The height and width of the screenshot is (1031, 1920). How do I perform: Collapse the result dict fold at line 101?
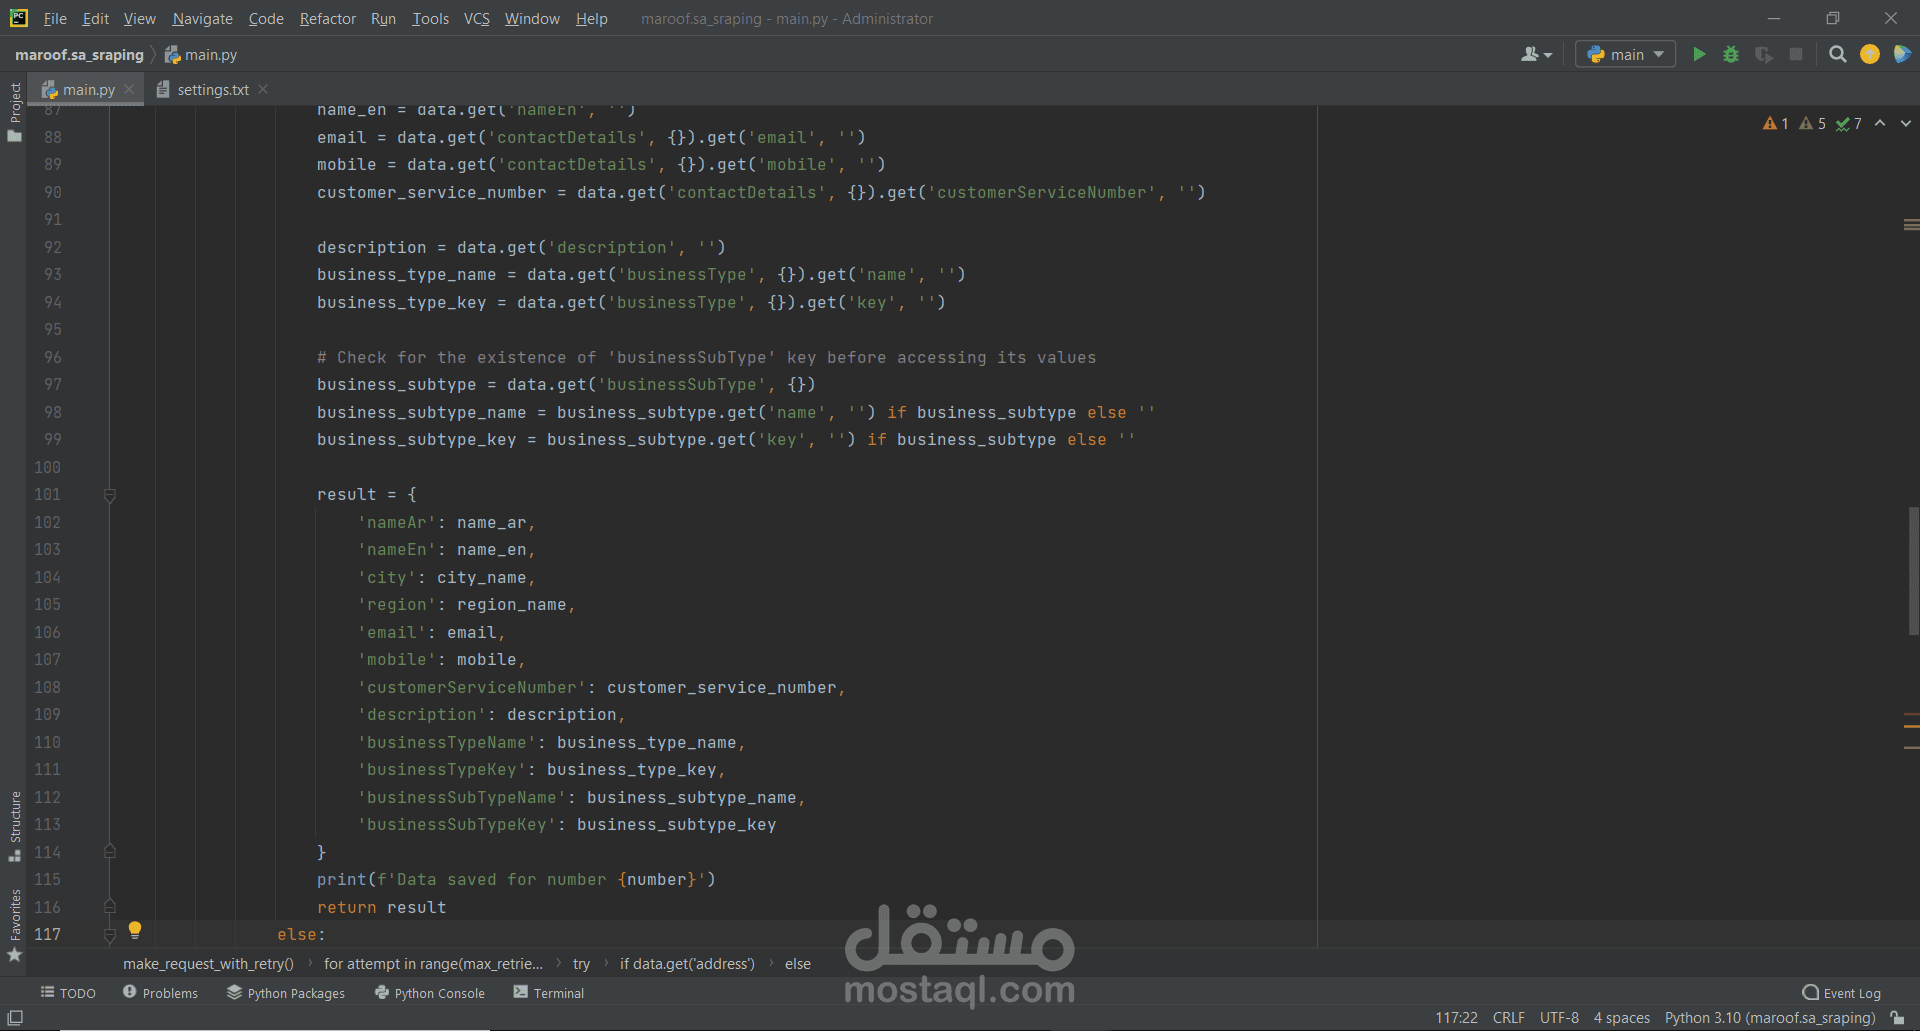click(110, 494)
